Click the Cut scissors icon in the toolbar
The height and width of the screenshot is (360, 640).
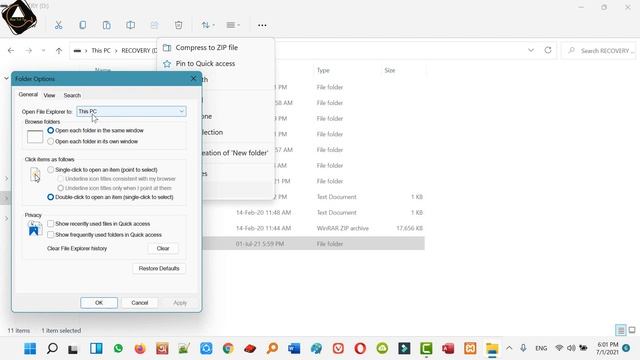(x=58, y=25)
